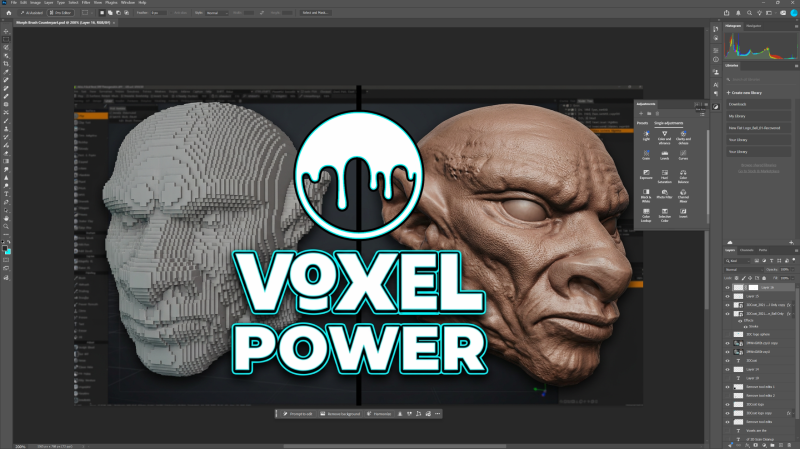Switch to the Paths tab

coord(763,251)
